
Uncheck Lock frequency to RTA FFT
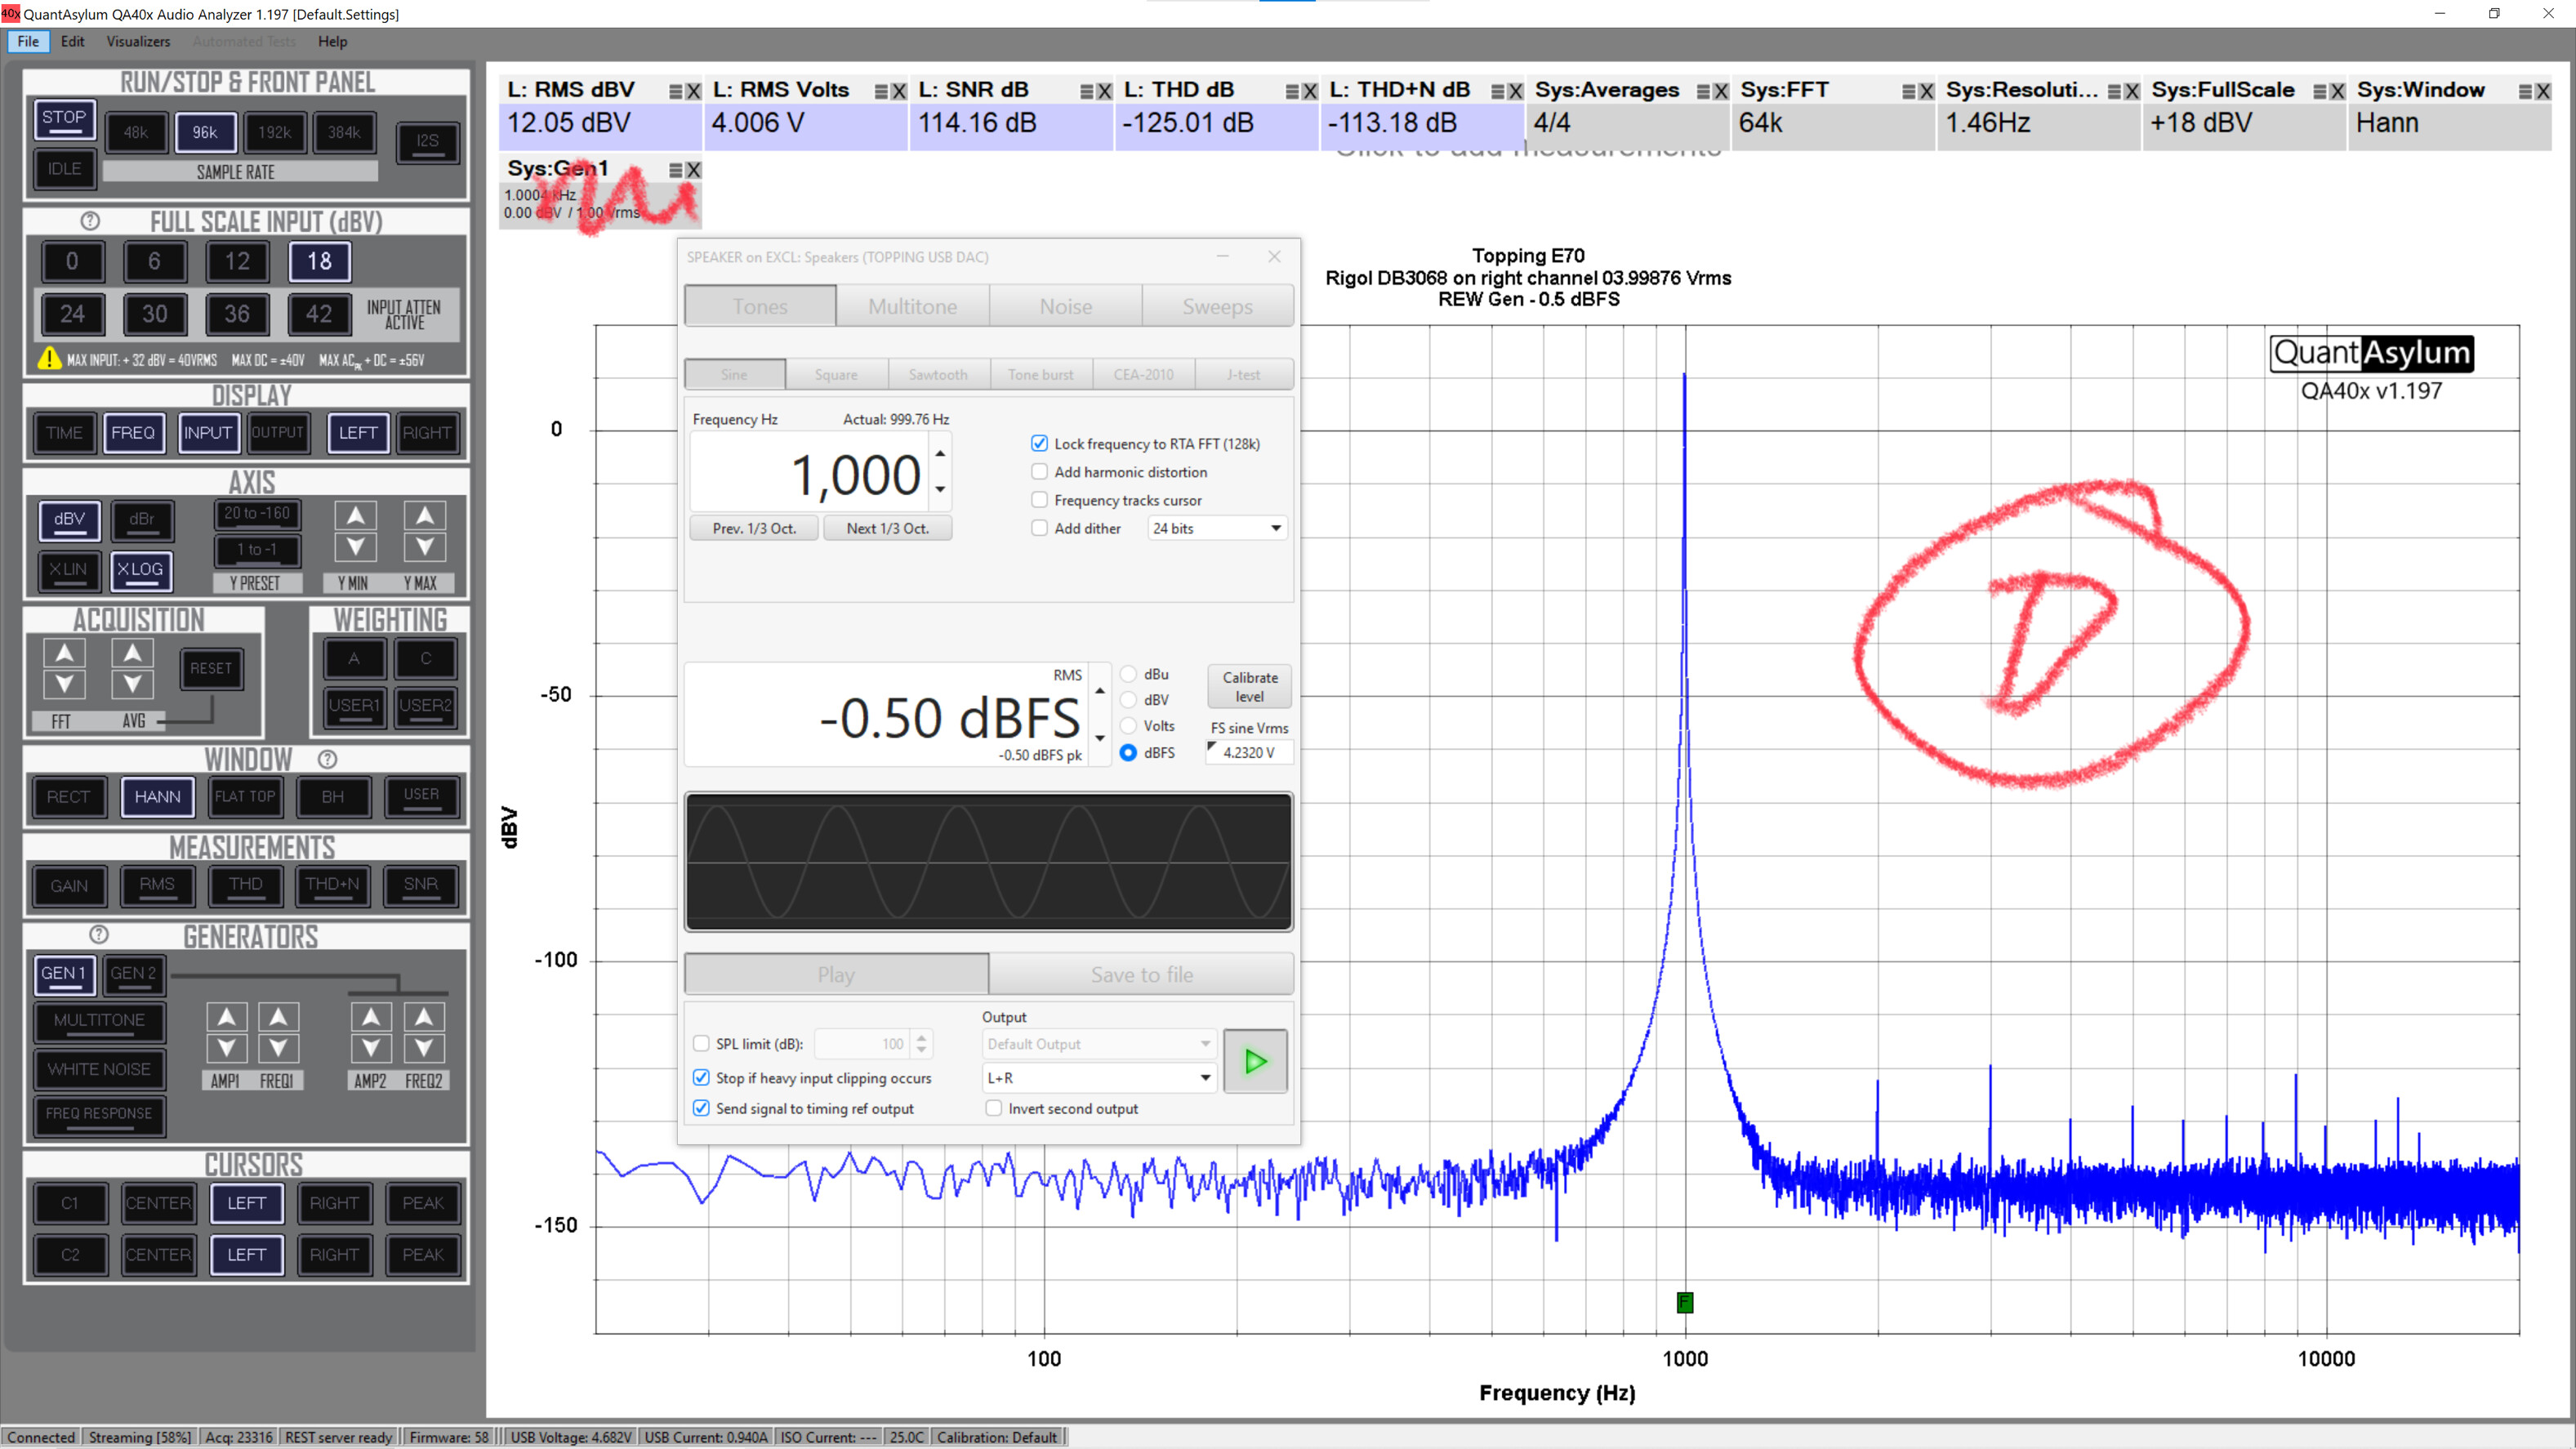[x=1040, y=443]
